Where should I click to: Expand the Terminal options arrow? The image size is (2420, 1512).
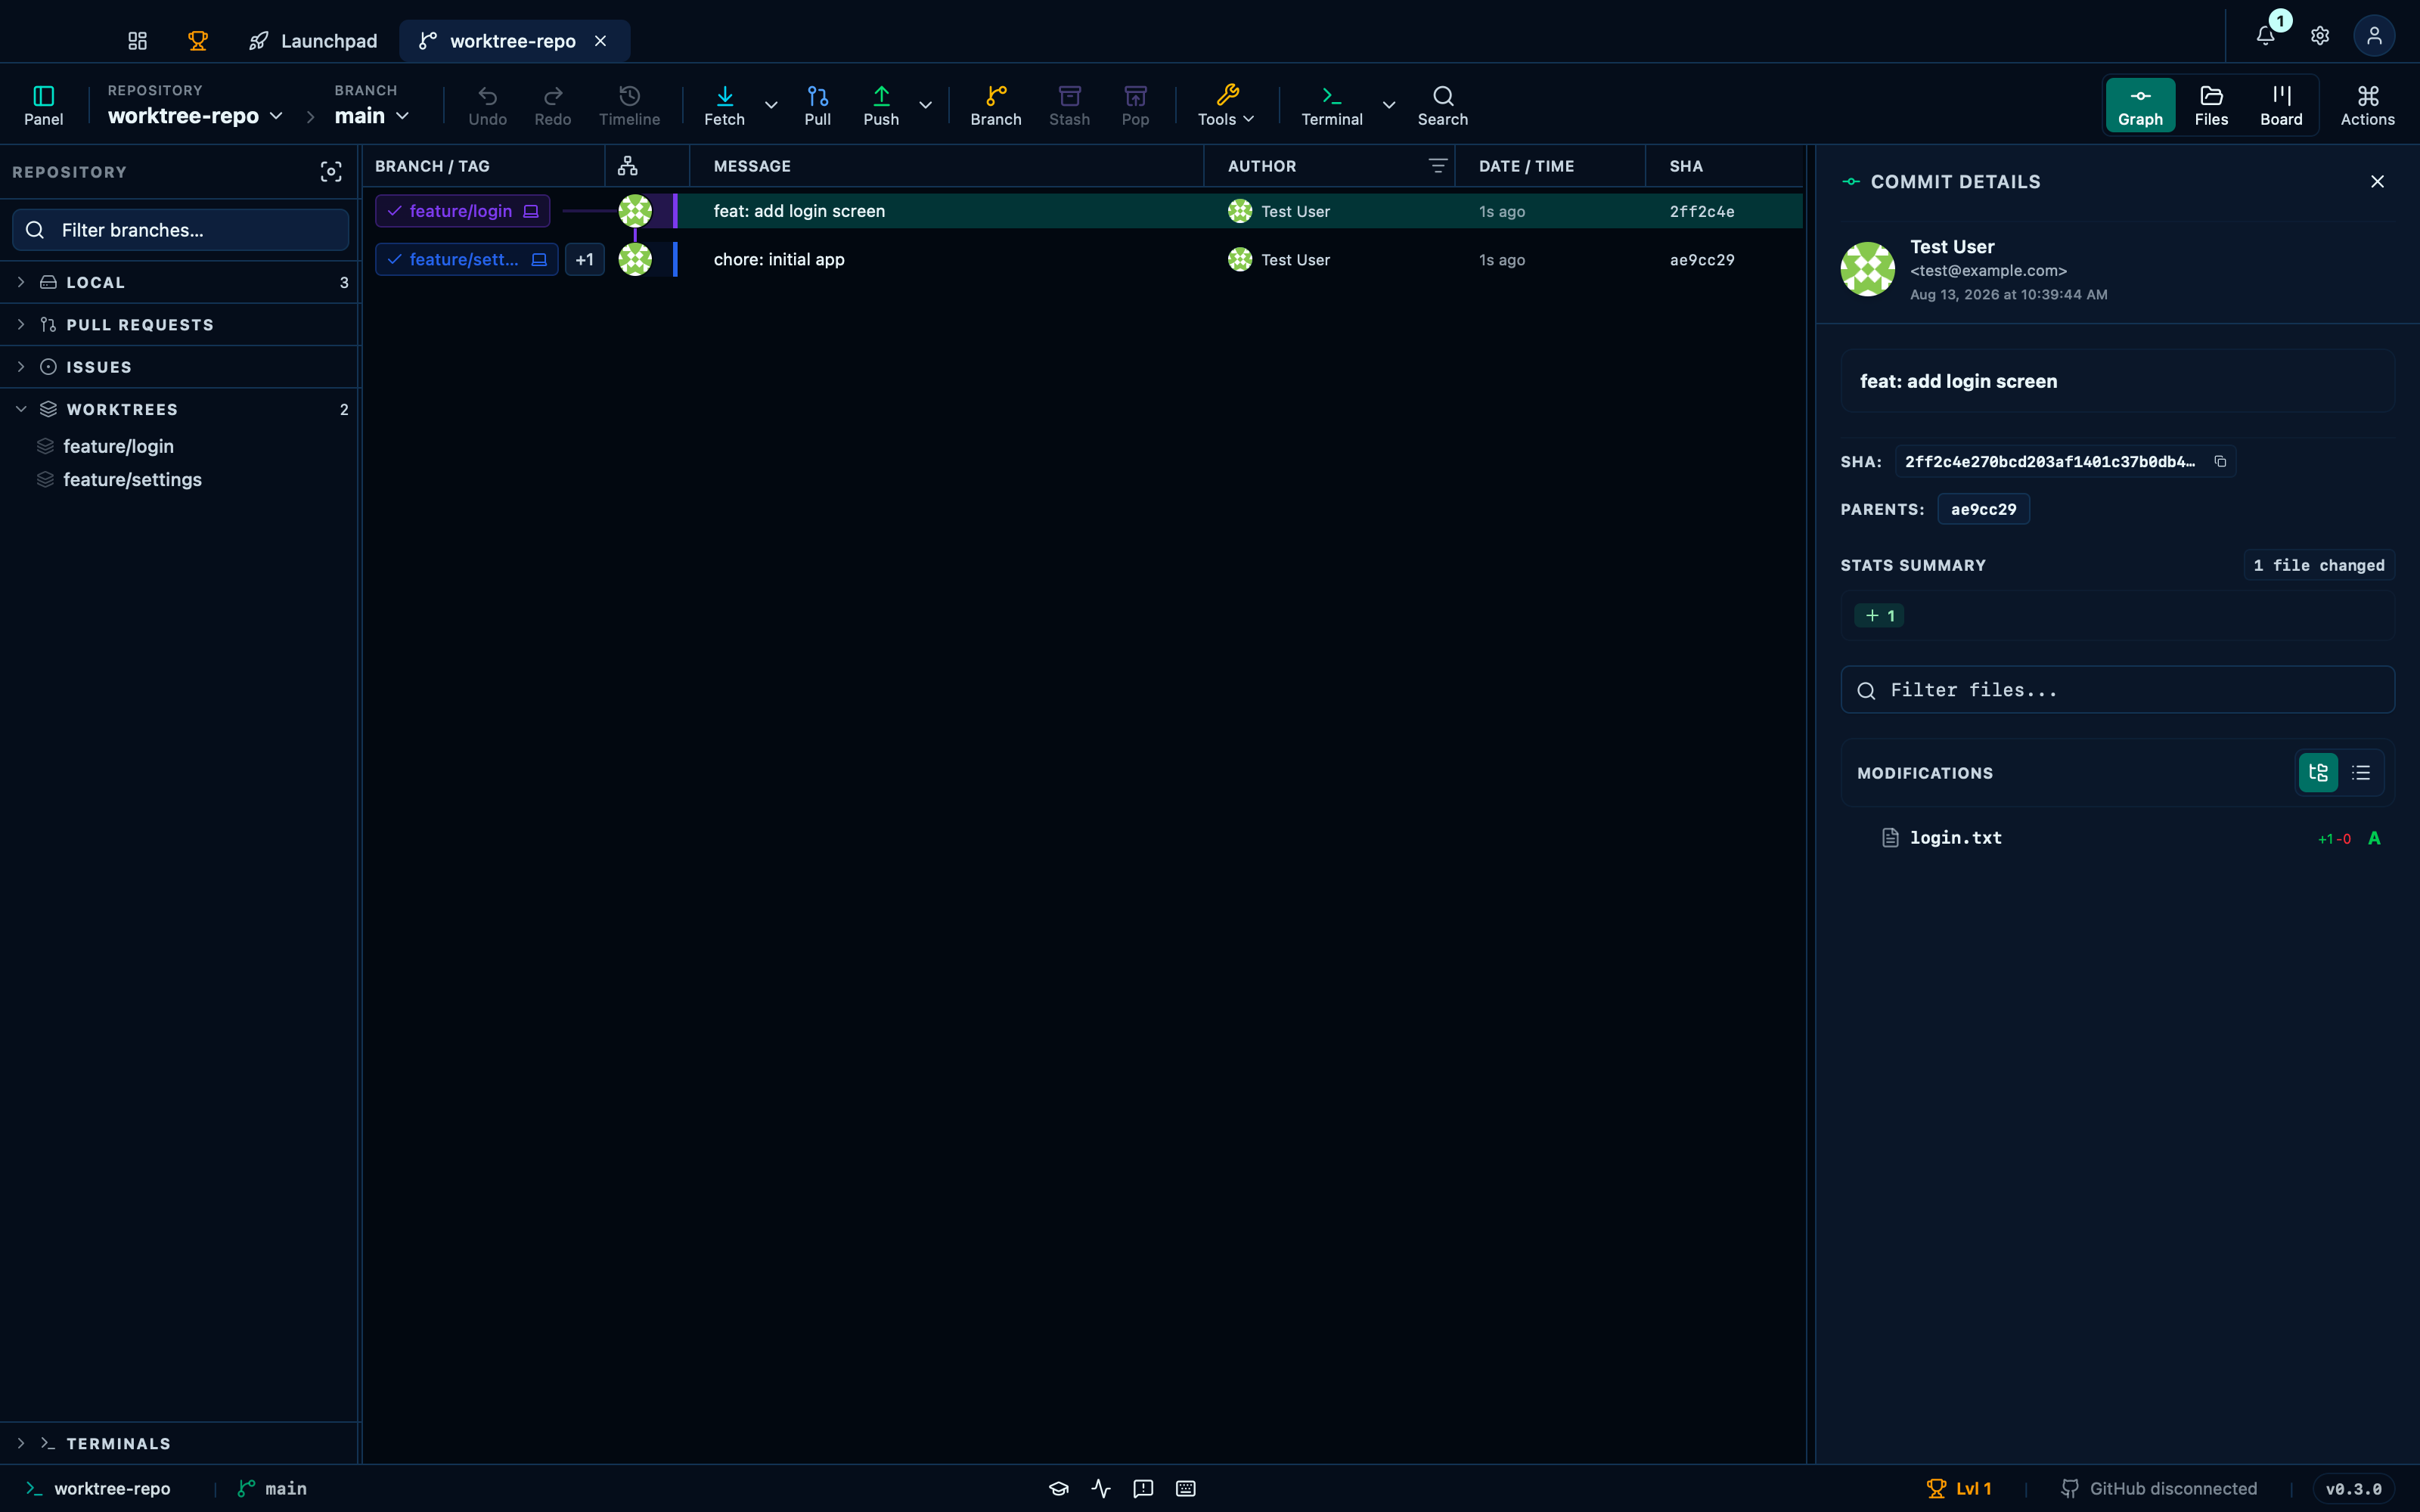click(1389, 105)
